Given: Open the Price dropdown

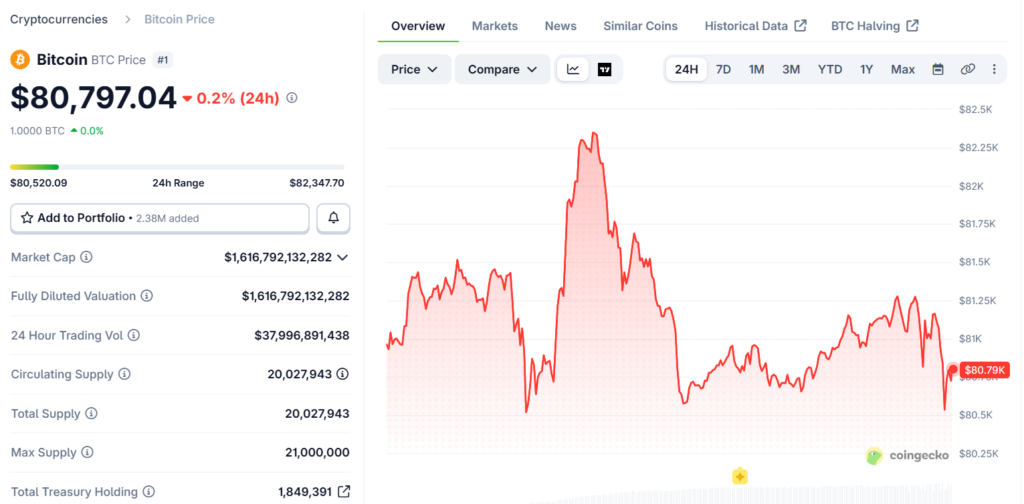Looking at the screenshot, I should 414,69.
